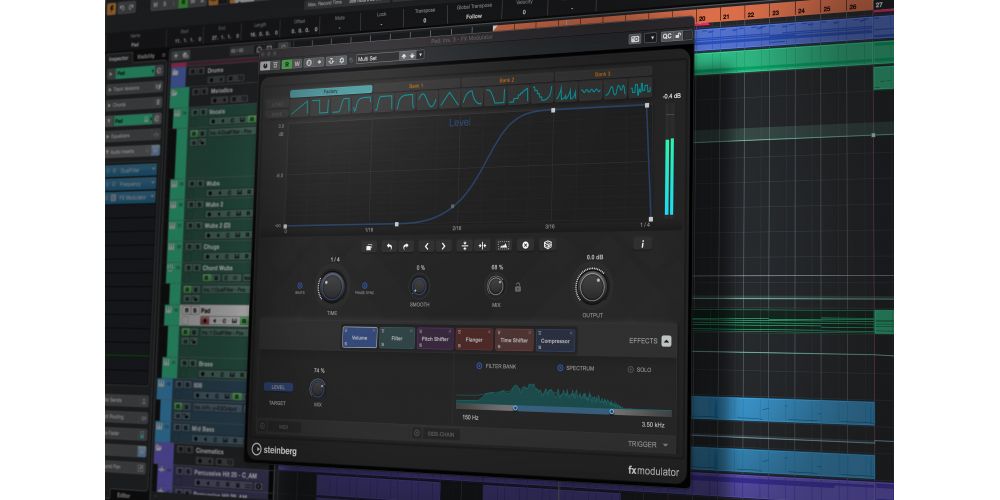Click the horizontal mirror curve icon
1000x500 pixels.
(x=482, y=246)
